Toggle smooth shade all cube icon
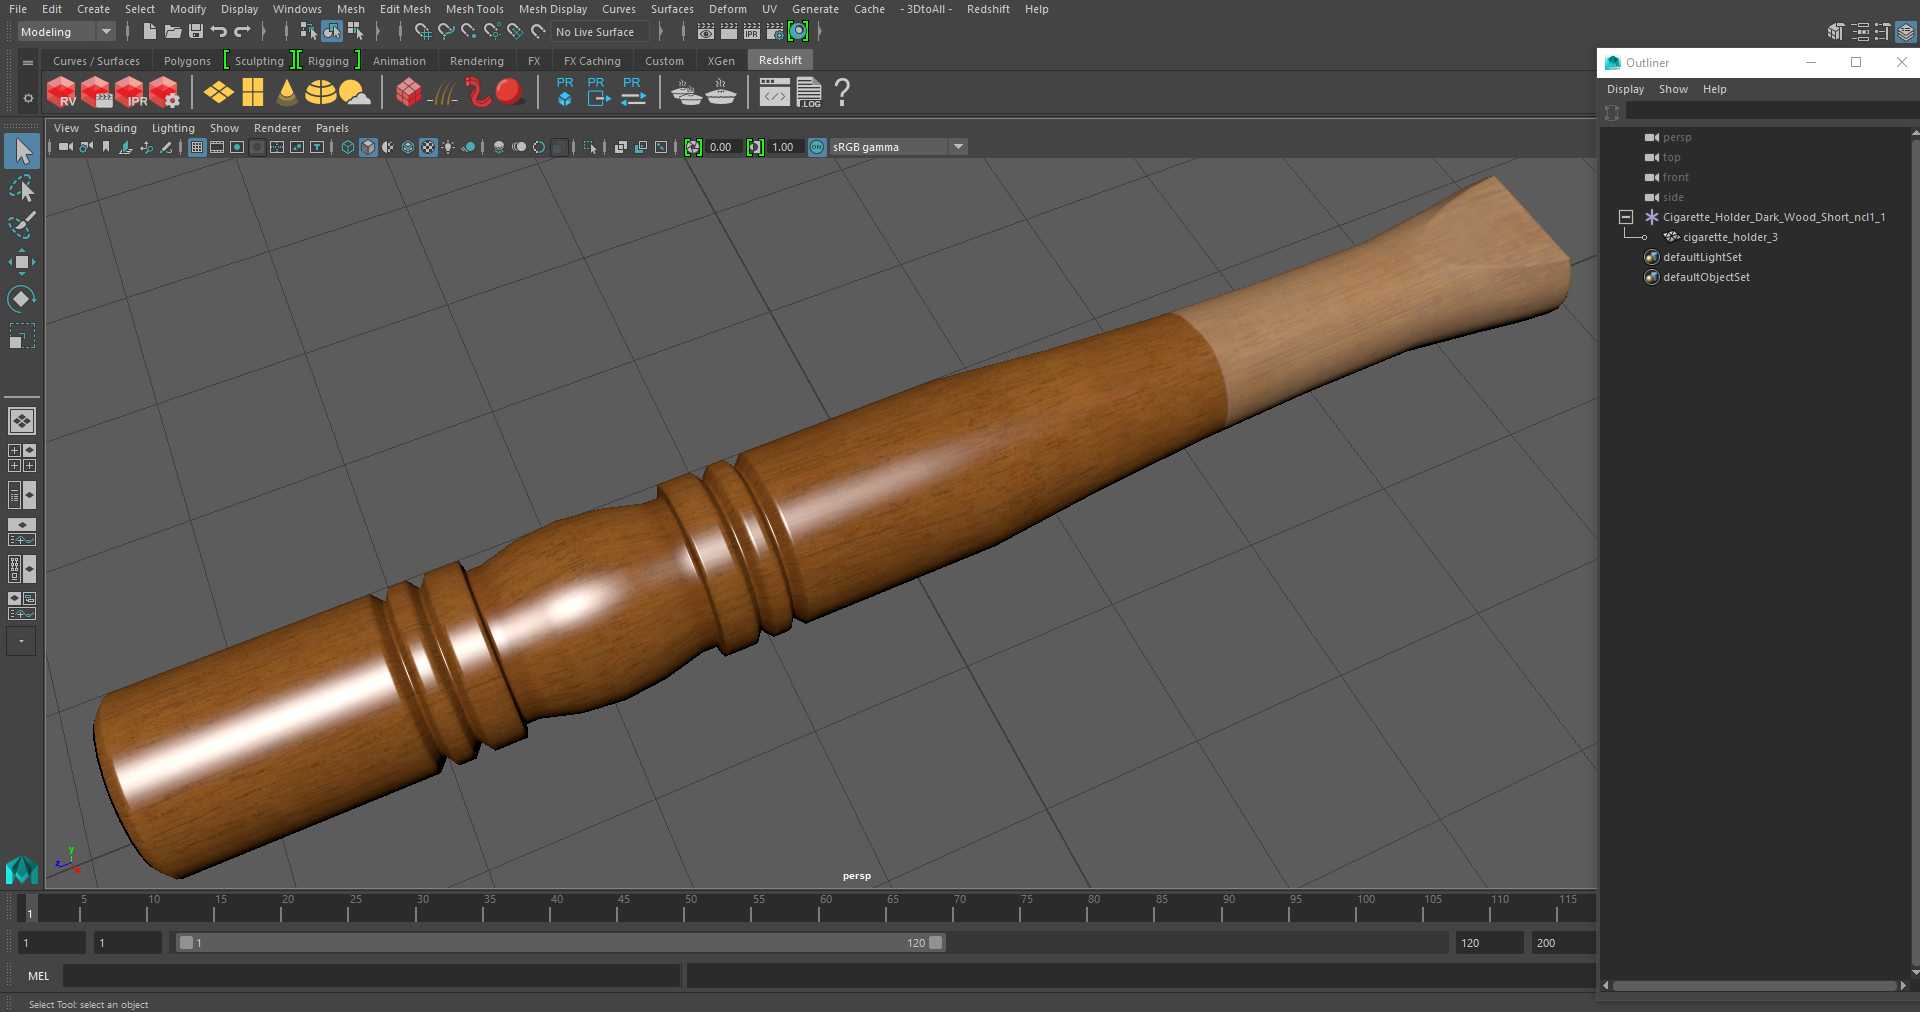The width and height of the screenshot is (1920, 1012). [x=368, y=147]
